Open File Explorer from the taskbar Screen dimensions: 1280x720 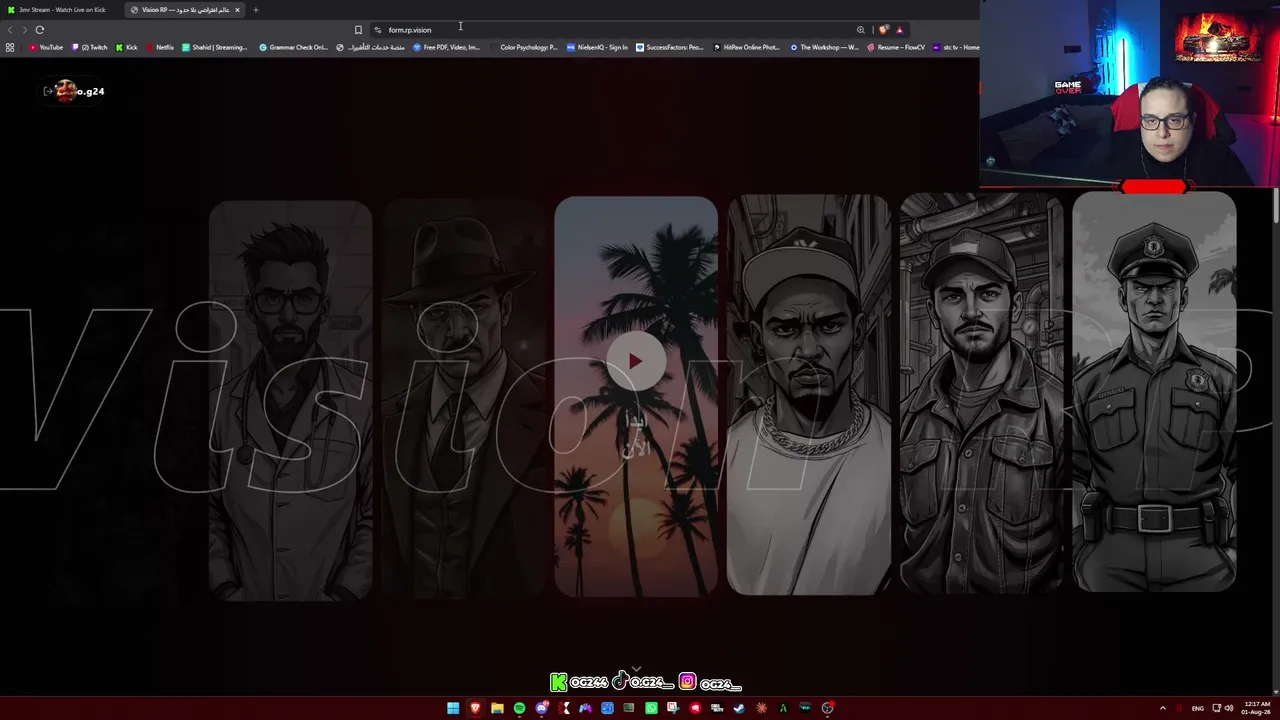[497, 708]
